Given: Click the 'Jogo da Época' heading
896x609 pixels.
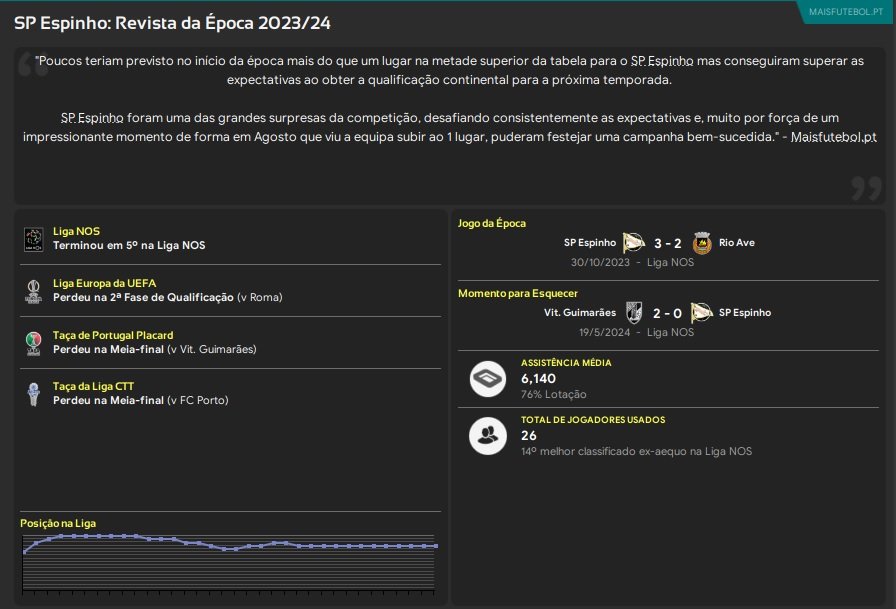Looking at the screenshot, I should 492,223.
